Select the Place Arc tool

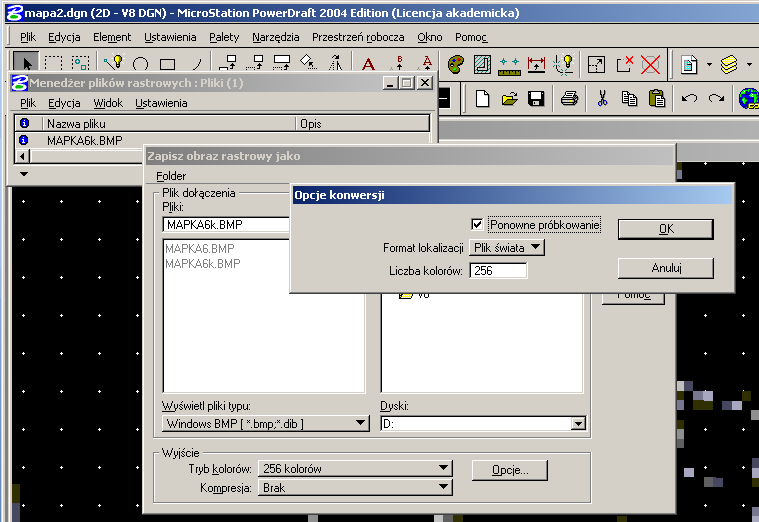click(x=196, y=64)
